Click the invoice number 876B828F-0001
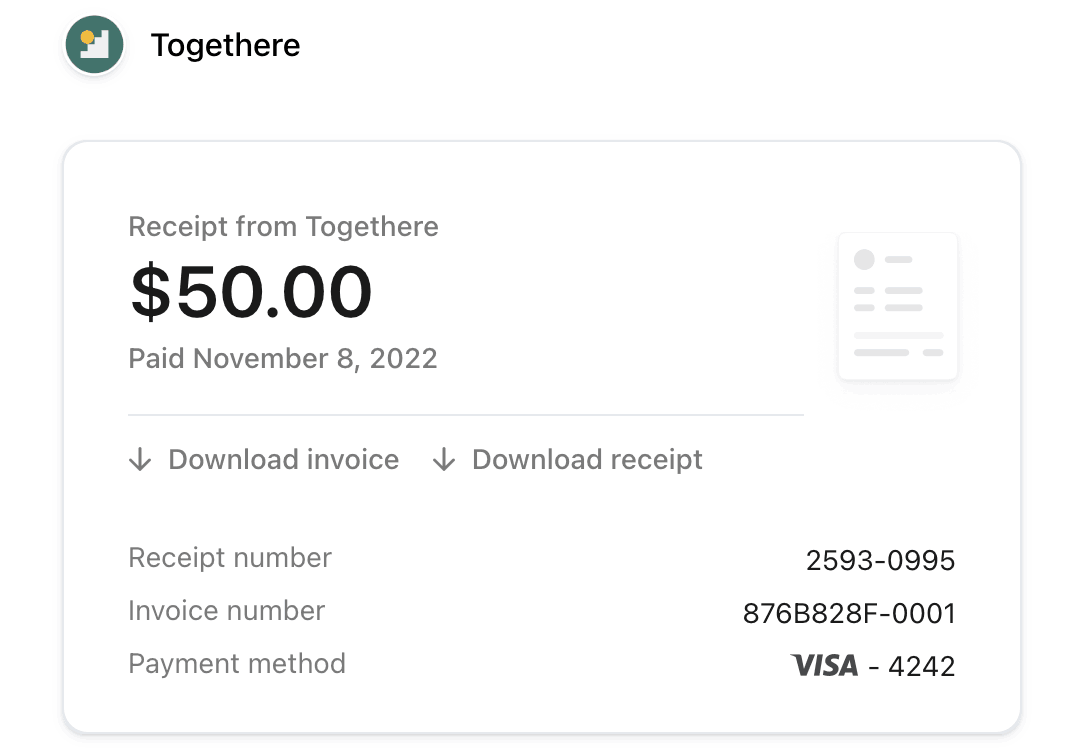 tap(849, 613)
